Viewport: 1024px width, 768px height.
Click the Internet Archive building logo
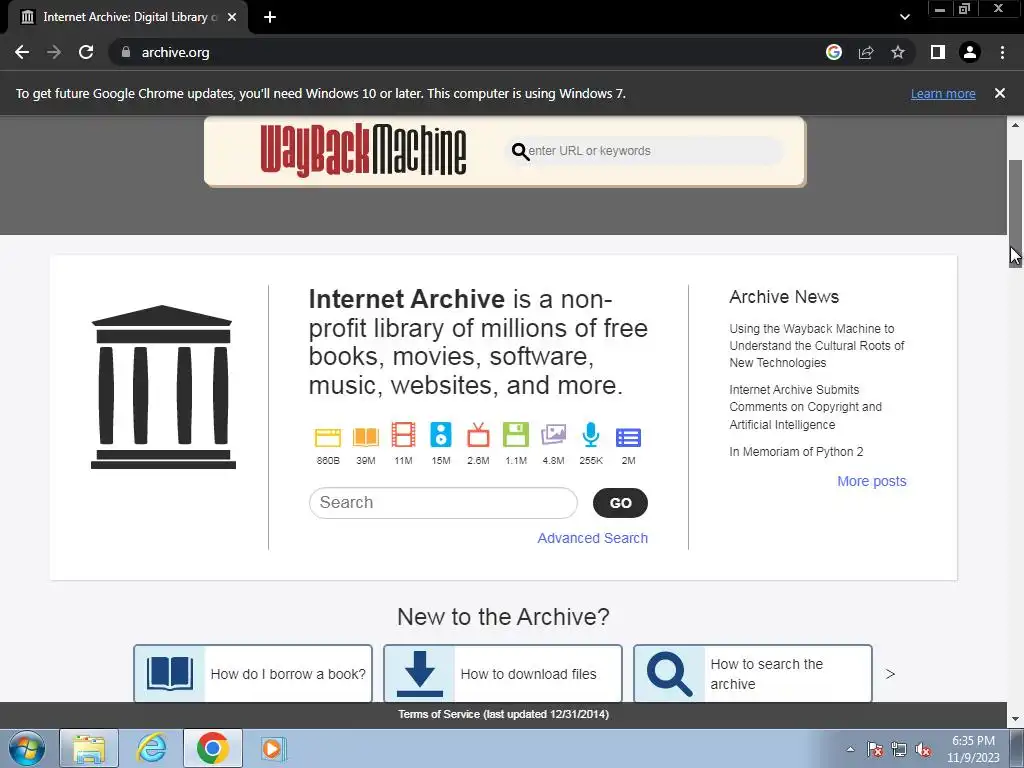tap(163, 387)
